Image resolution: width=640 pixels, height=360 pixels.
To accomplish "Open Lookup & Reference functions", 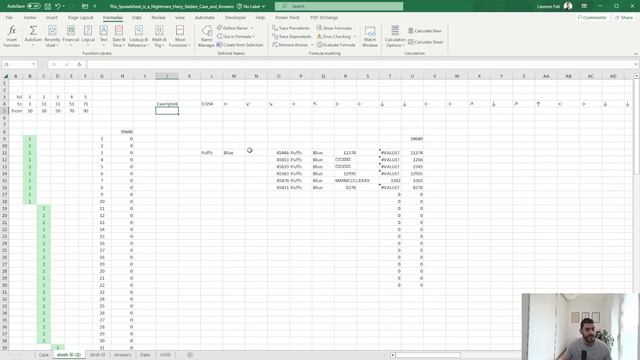I will click(138, 36).
